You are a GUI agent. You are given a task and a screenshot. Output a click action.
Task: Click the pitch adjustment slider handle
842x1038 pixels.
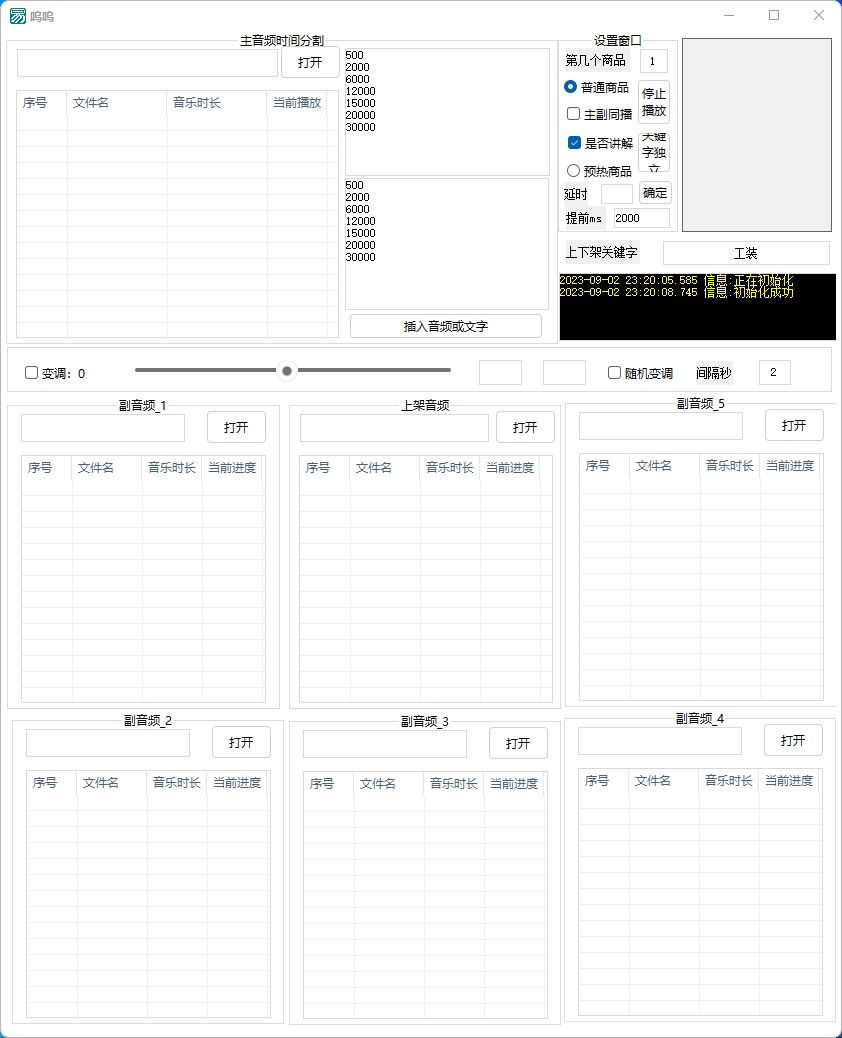[x=287, y=370]
